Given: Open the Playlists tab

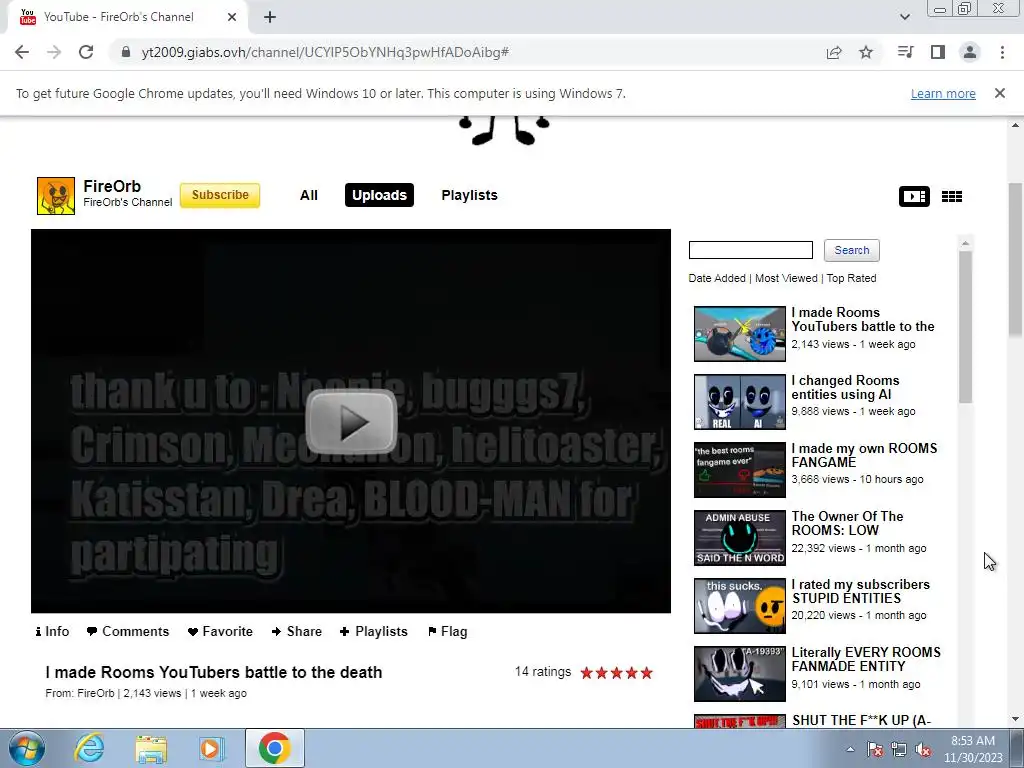Looking at the screenshot, I should click(x=470, y=195).
